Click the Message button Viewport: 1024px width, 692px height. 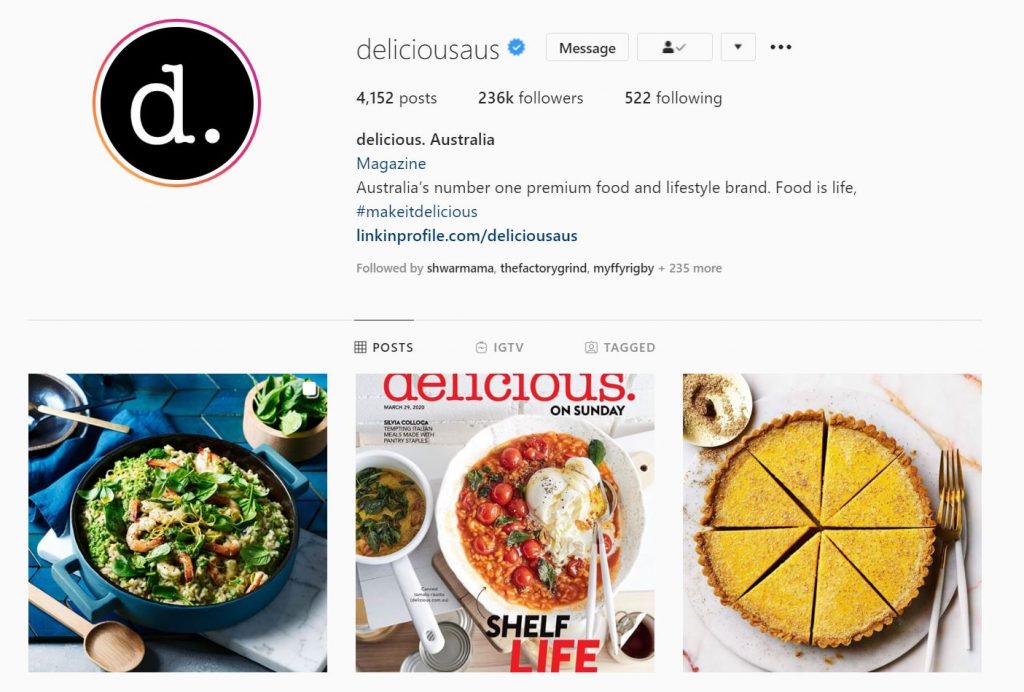(x=587, y=47)
